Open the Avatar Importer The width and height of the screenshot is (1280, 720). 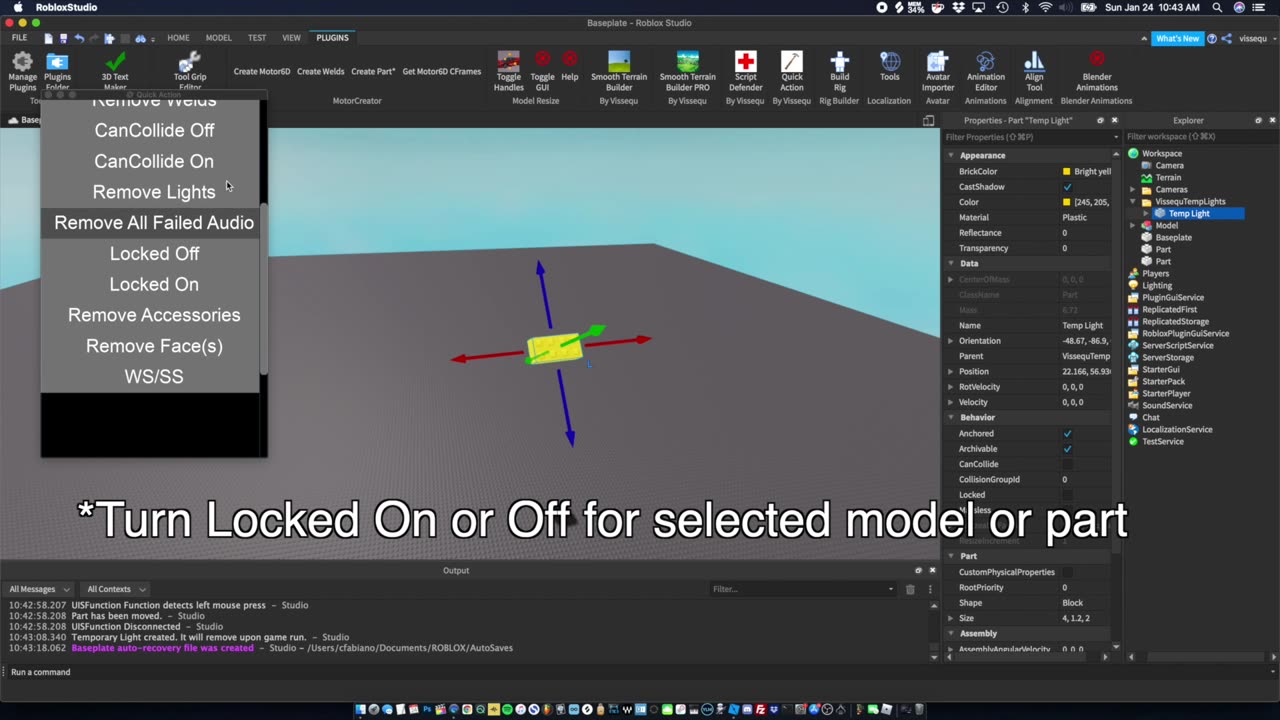pyautogui.click(x=938, y=71)
